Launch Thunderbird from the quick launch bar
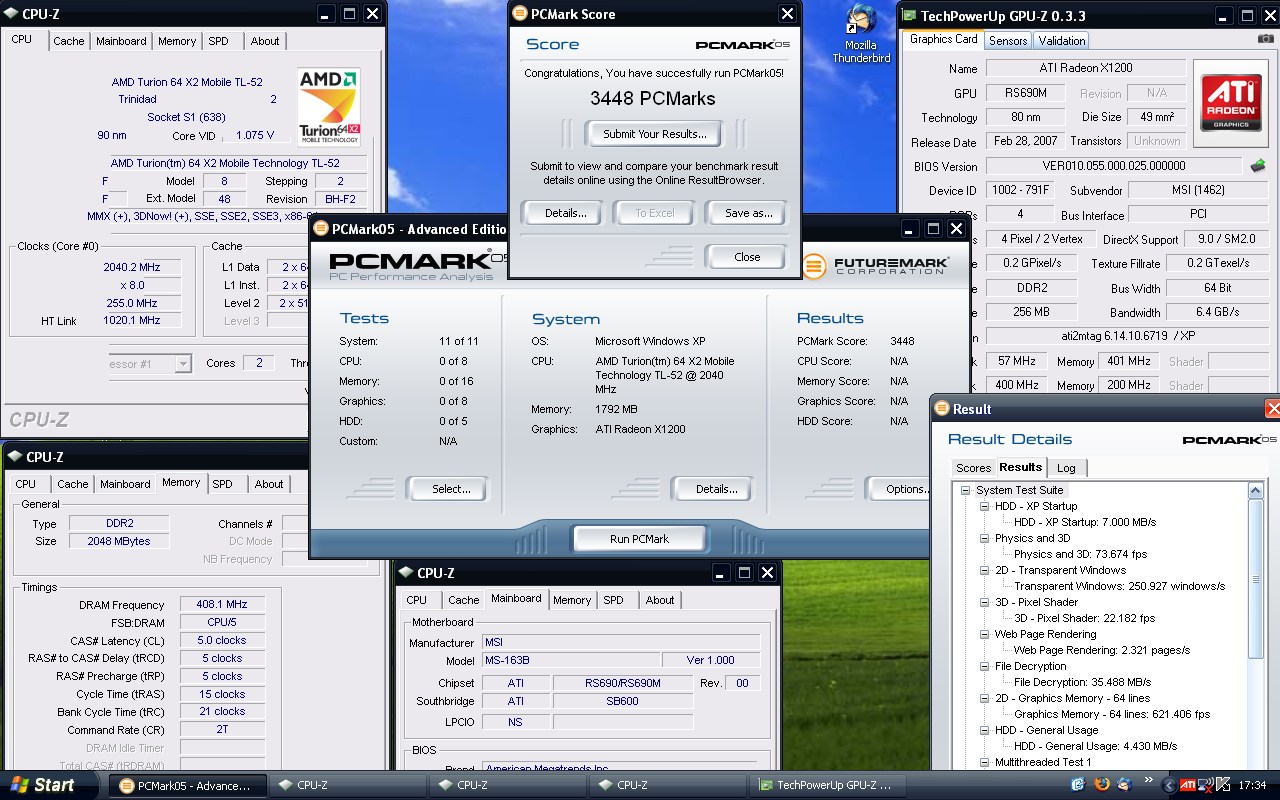Viewport: 1280px width, 800px height. click(x=1124, y=784)
